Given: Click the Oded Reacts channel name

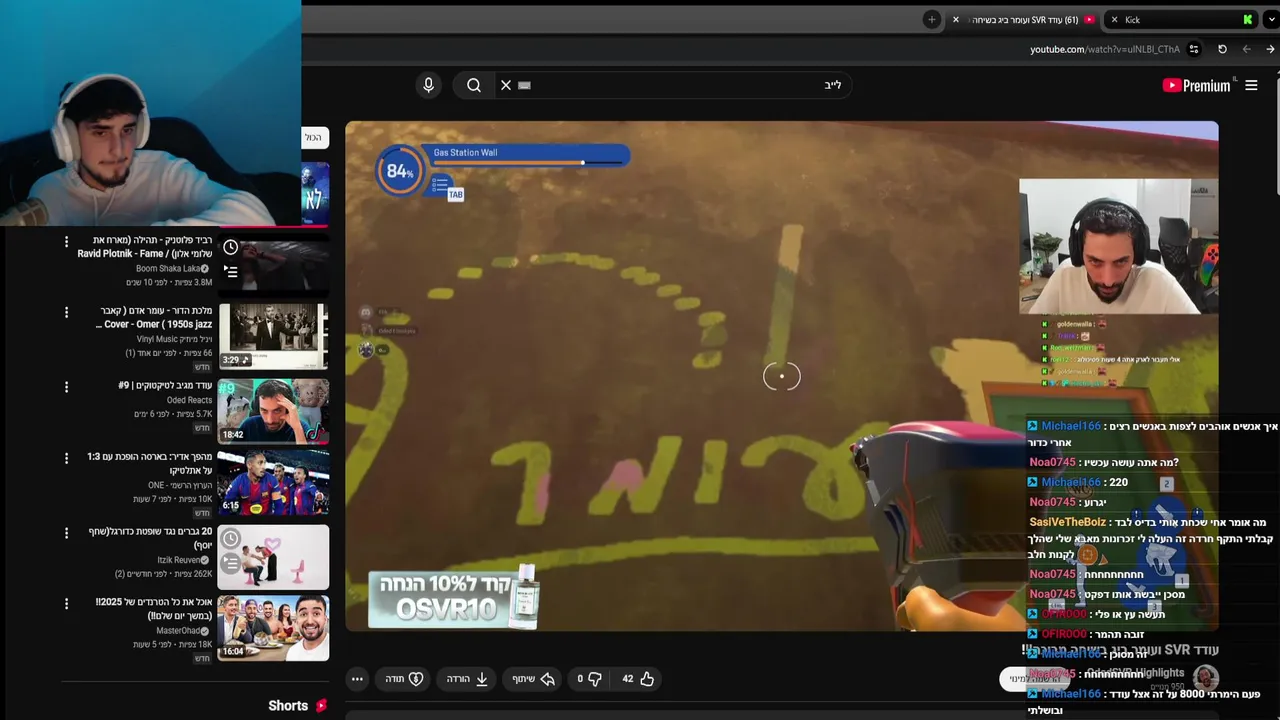Looking at the screenshot, I should pyautogui.click(x=189, y=400).
